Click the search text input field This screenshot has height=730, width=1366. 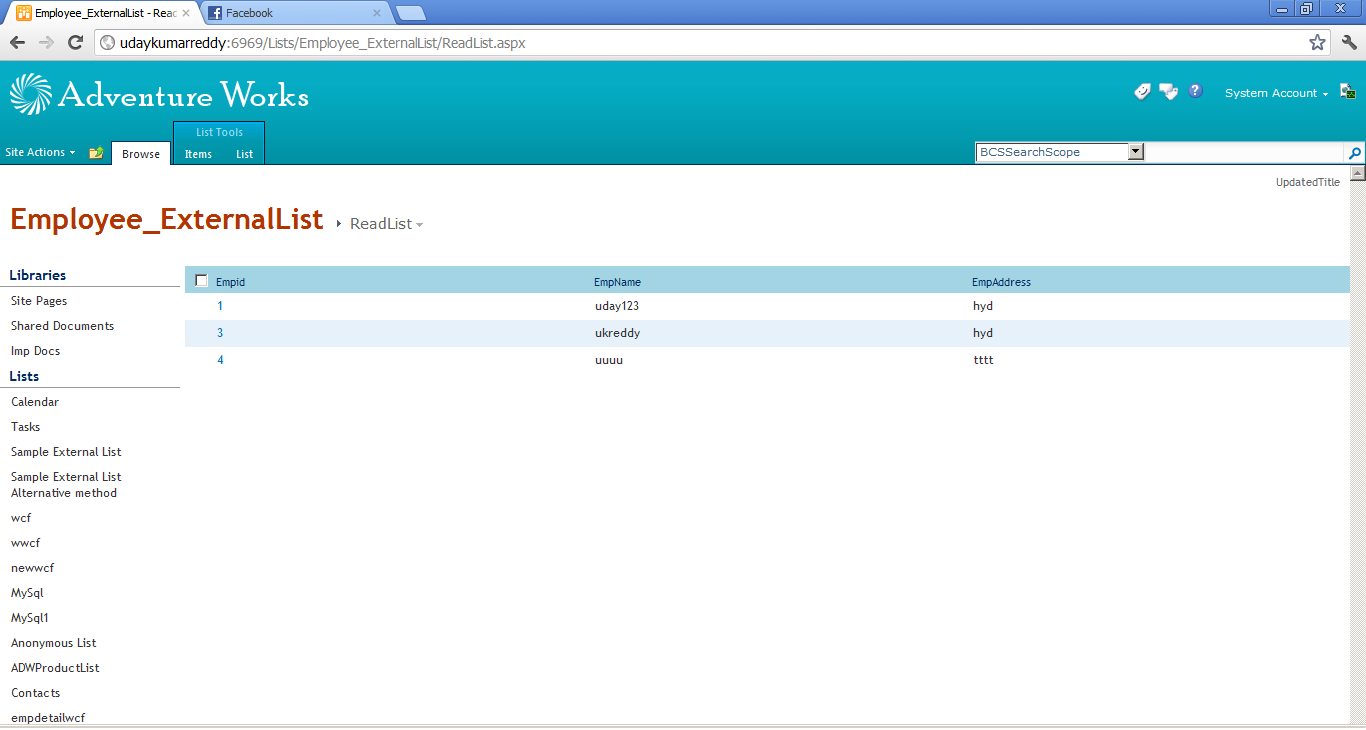pyautogui.click(x=1245, y=153)
